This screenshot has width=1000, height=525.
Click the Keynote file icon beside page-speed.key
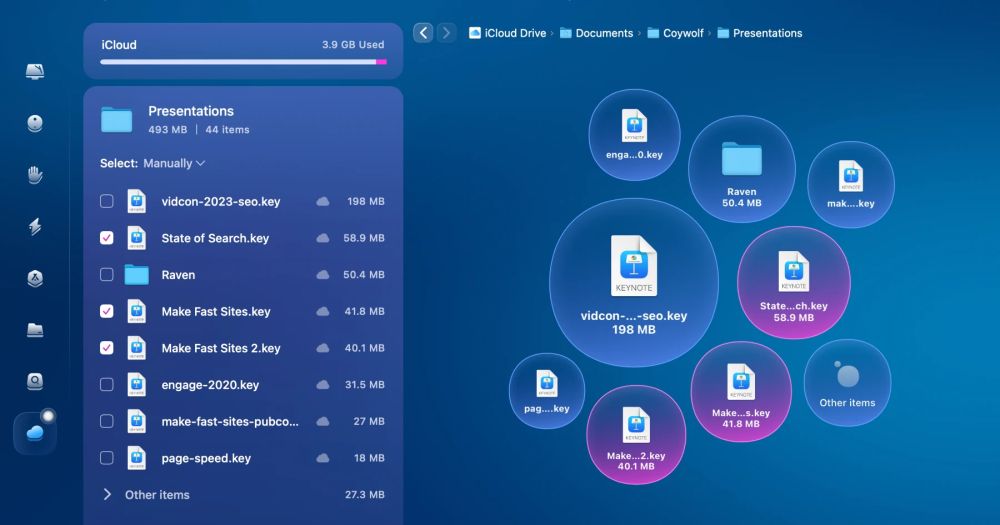tap(136, 458)
